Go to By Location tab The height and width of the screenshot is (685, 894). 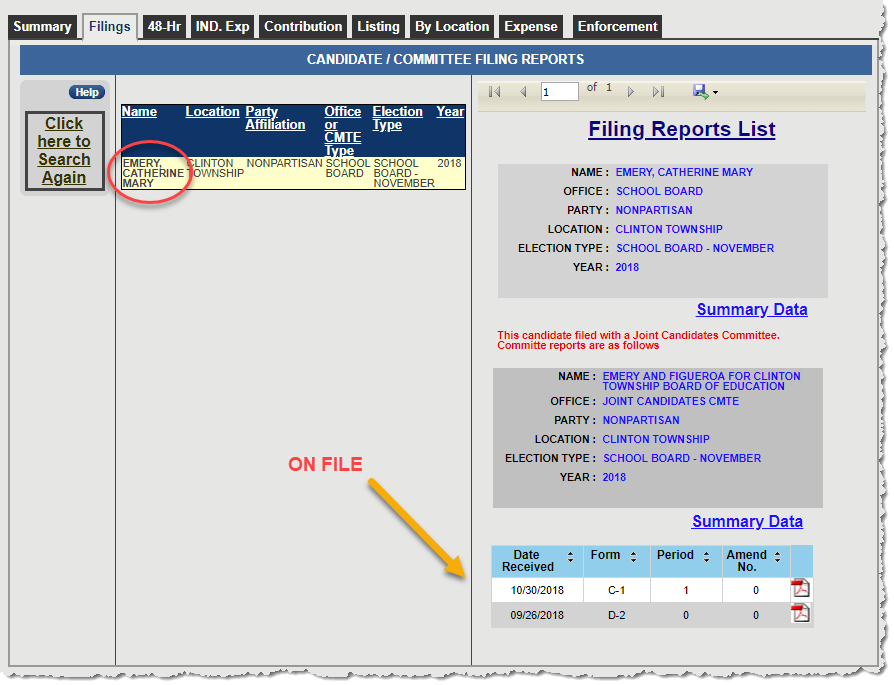tap(452, 27)
